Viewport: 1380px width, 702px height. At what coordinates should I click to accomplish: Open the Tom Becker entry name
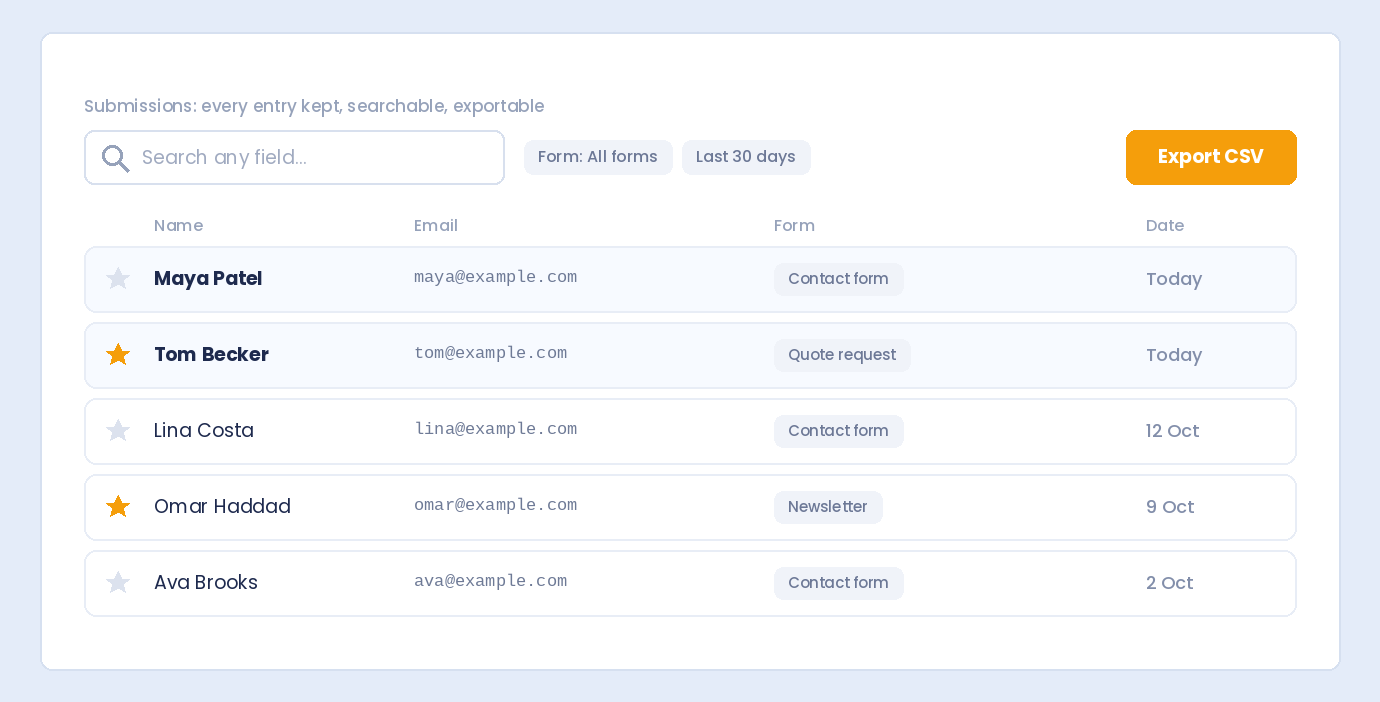coord(211,354)
